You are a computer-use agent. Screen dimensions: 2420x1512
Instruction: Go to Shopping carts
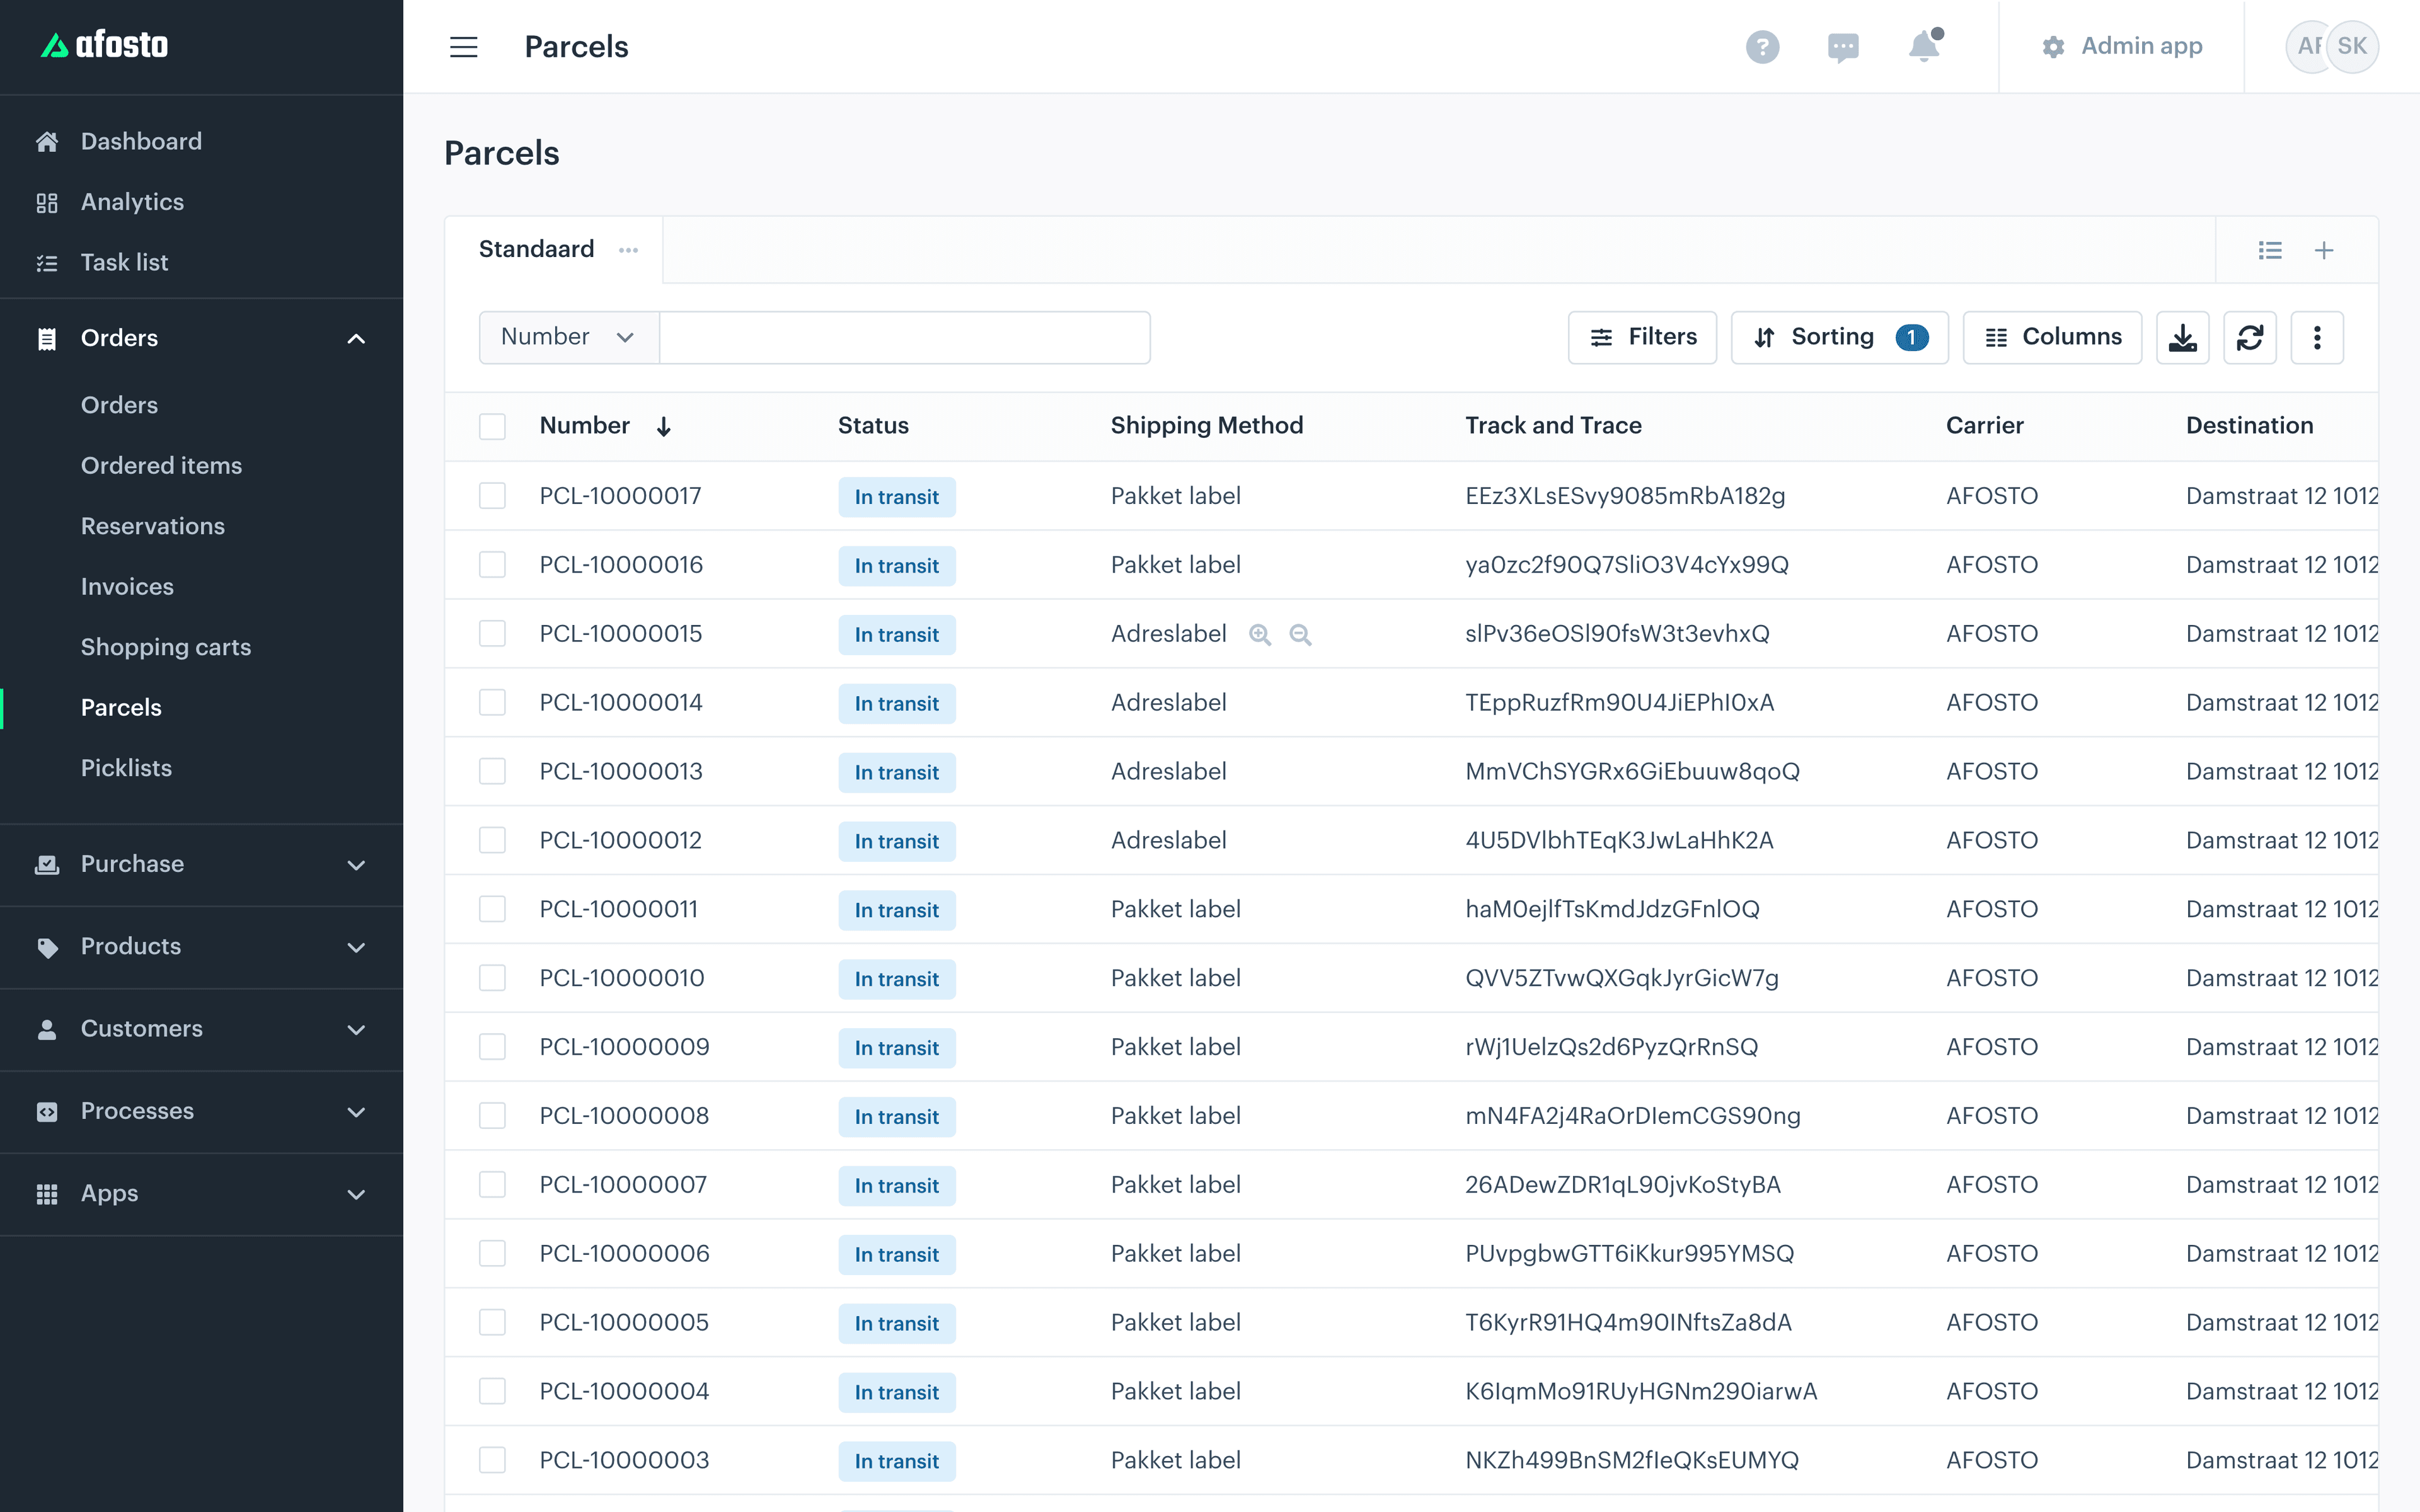(x=166, y=647)
